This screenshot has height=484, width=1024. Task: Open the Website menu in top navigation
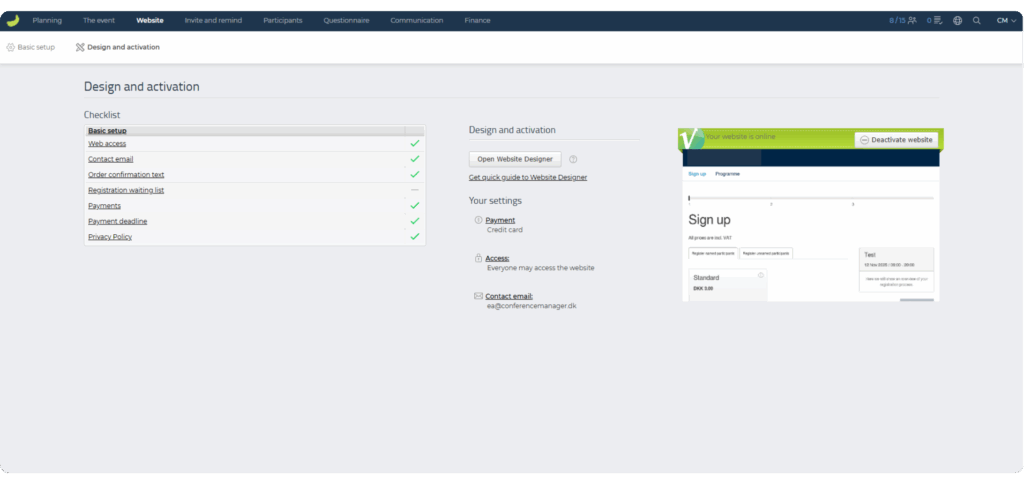click(150, 20)
